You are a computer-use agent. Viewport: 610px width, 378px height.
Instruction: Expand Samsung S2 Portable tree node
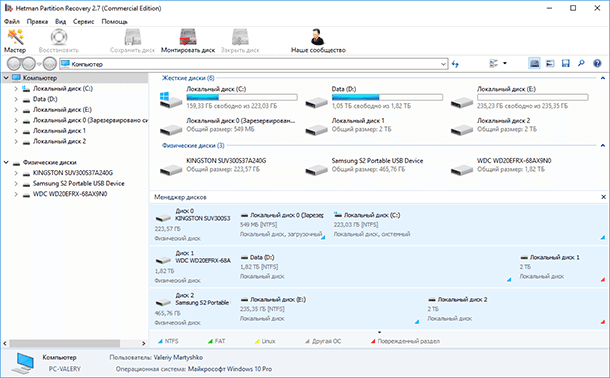point(16,183)
